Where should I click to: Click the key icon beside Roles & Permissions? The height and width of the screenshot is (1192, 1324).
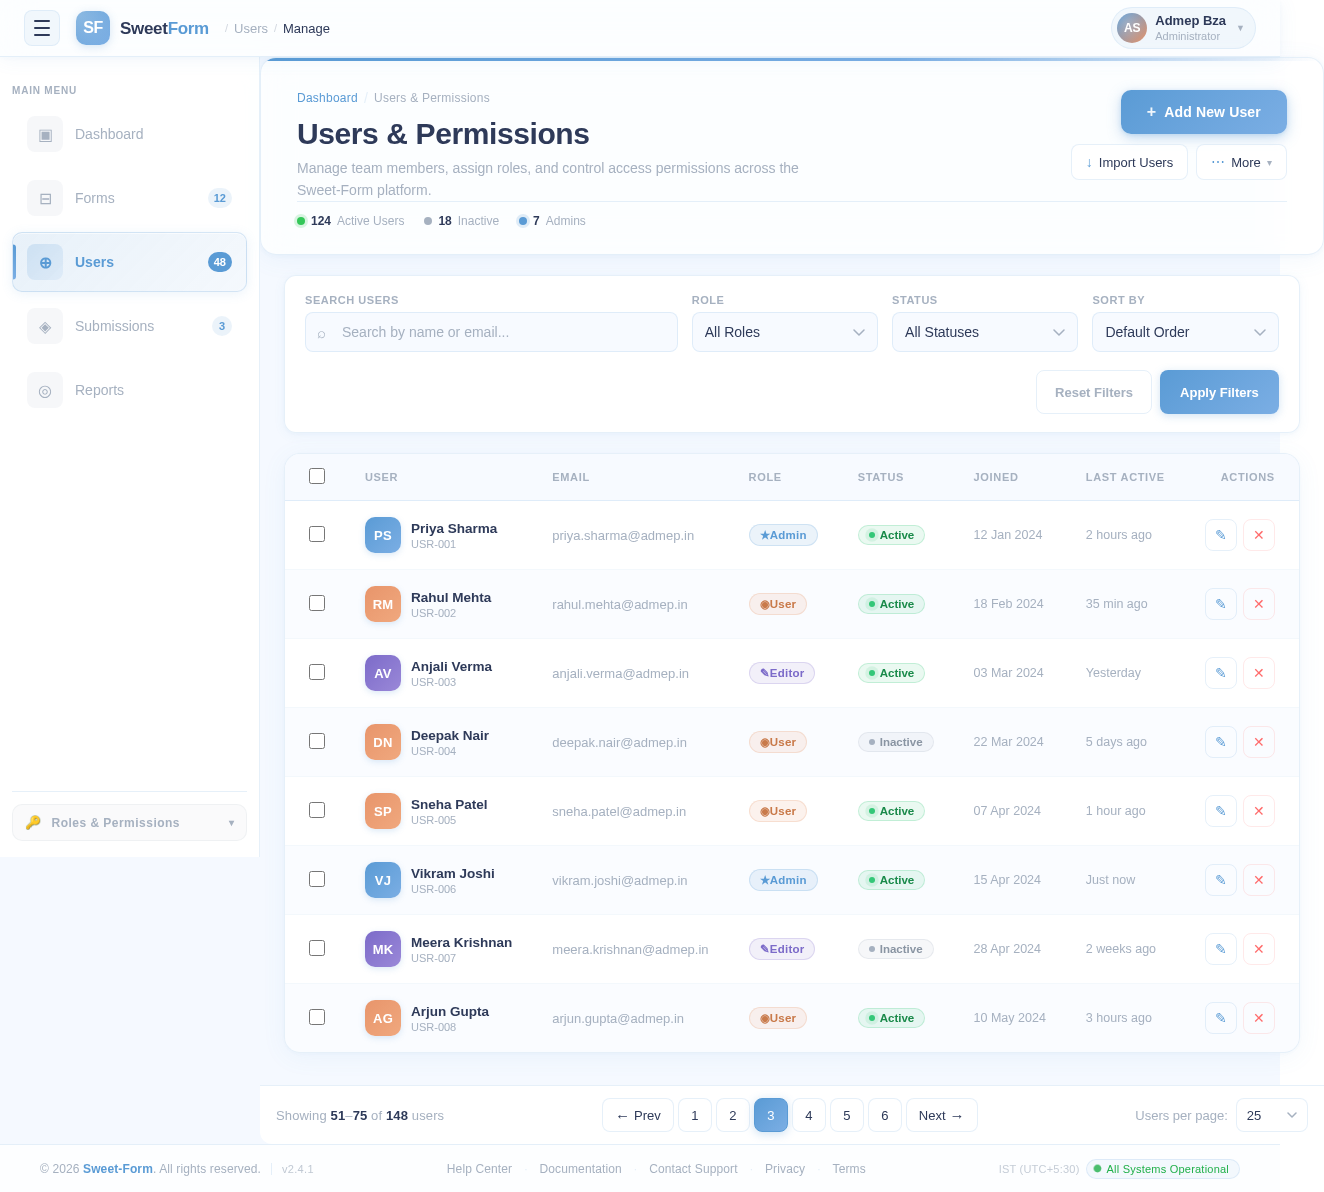pyautogui.click(x=33, y=822)
